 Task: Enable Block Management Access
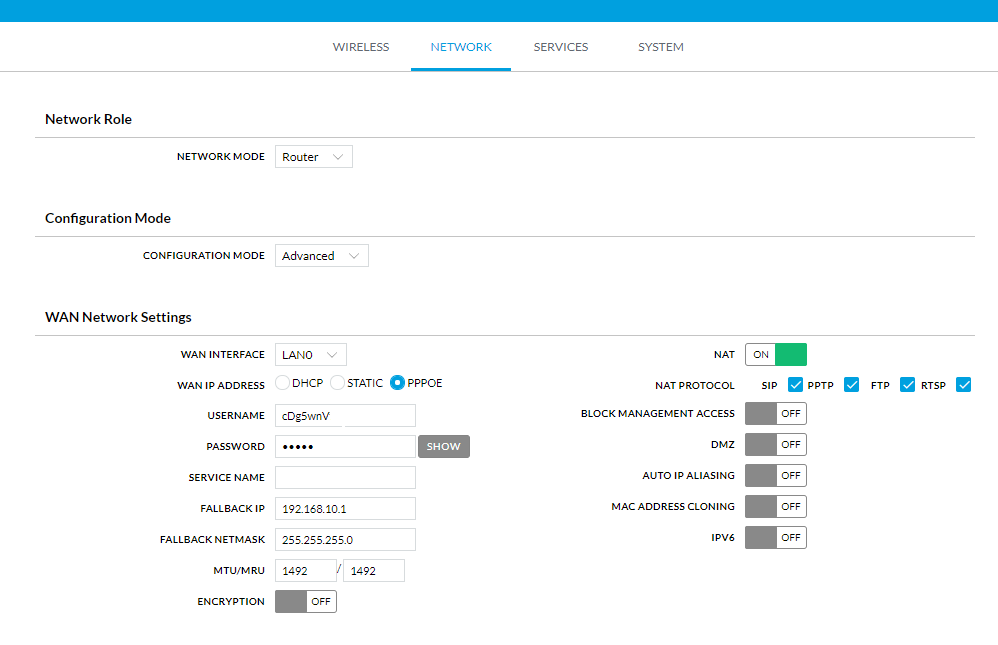[x=775, y=414]
